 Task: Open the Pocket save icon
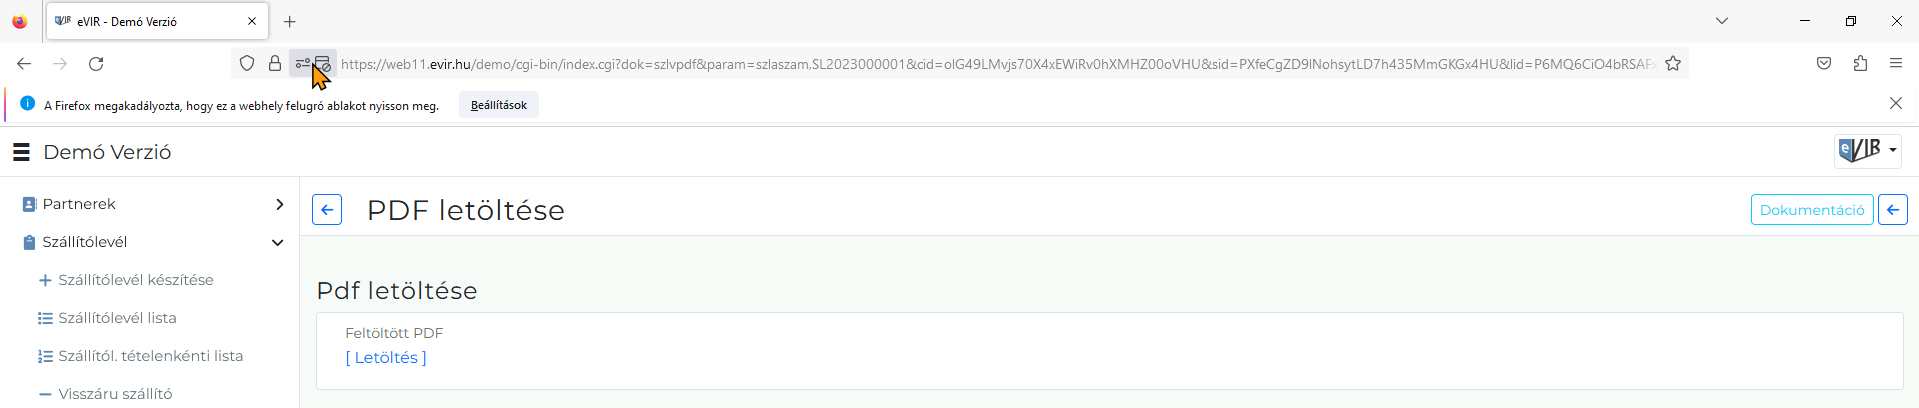pyautogui.click(x=1824, y=64)
